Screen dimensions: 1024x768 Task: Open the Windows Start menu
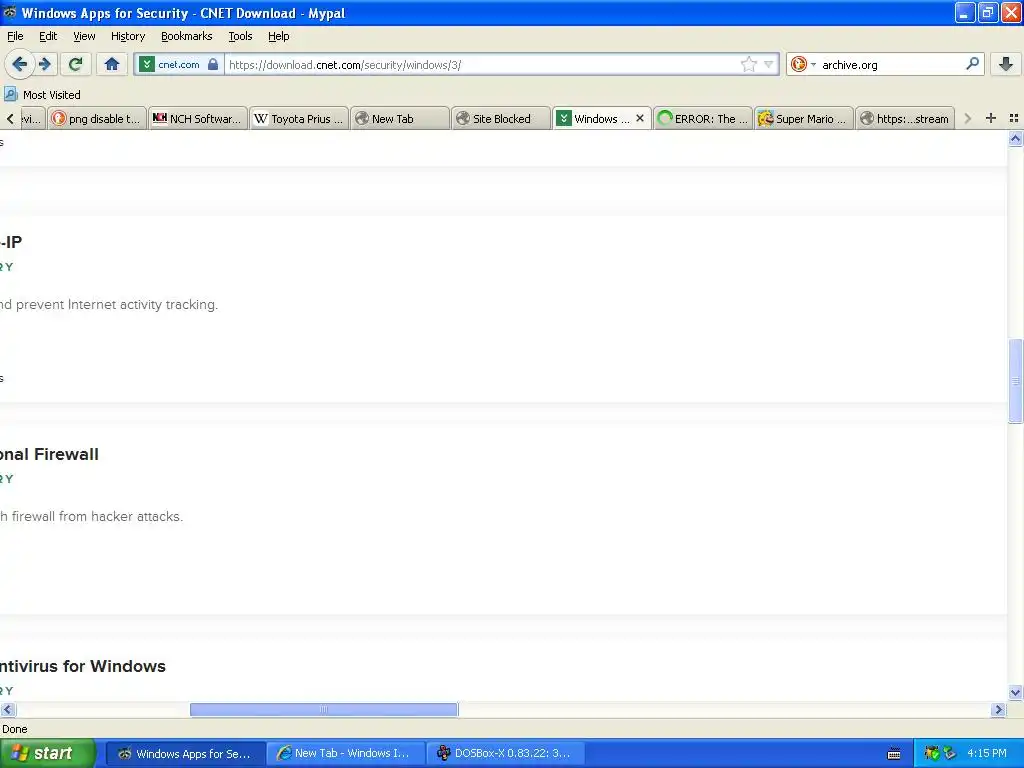(x=47, y=753)
